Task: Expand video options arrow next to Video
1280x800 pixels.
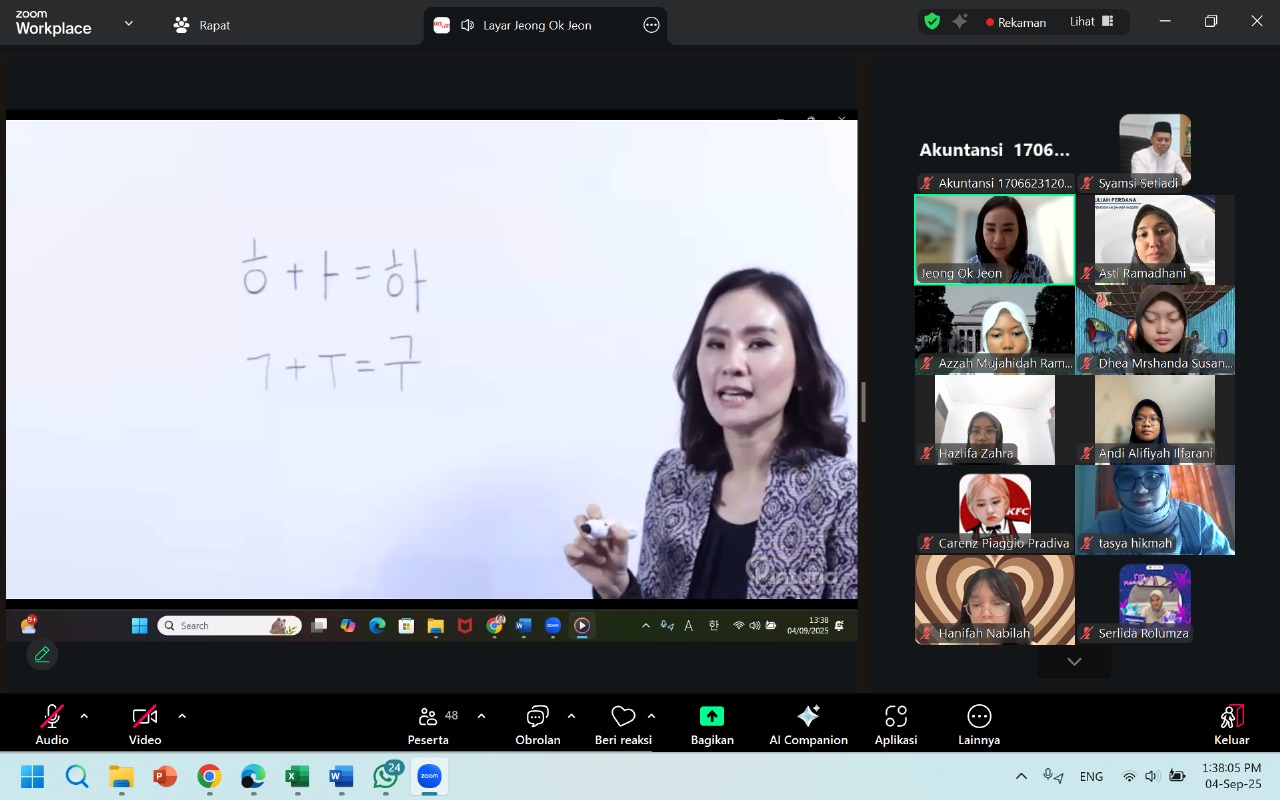Action: [182, 716]
